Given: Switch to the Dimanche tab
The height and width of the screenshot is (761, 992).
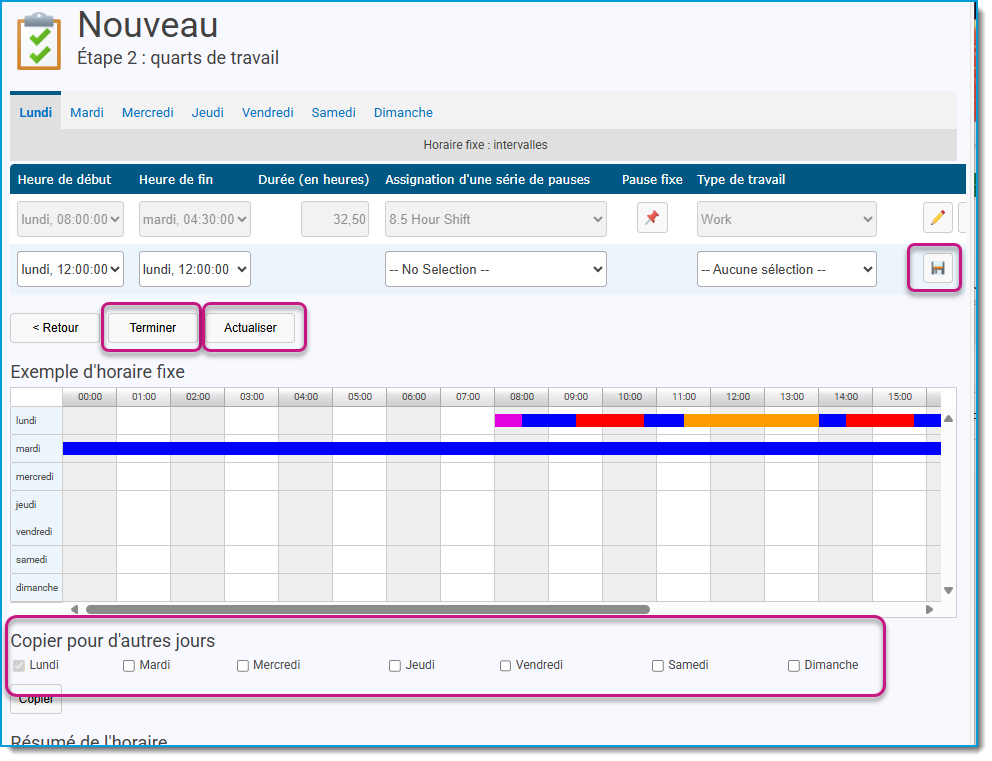Looking at the screenshot, I should tap(403, 112).
